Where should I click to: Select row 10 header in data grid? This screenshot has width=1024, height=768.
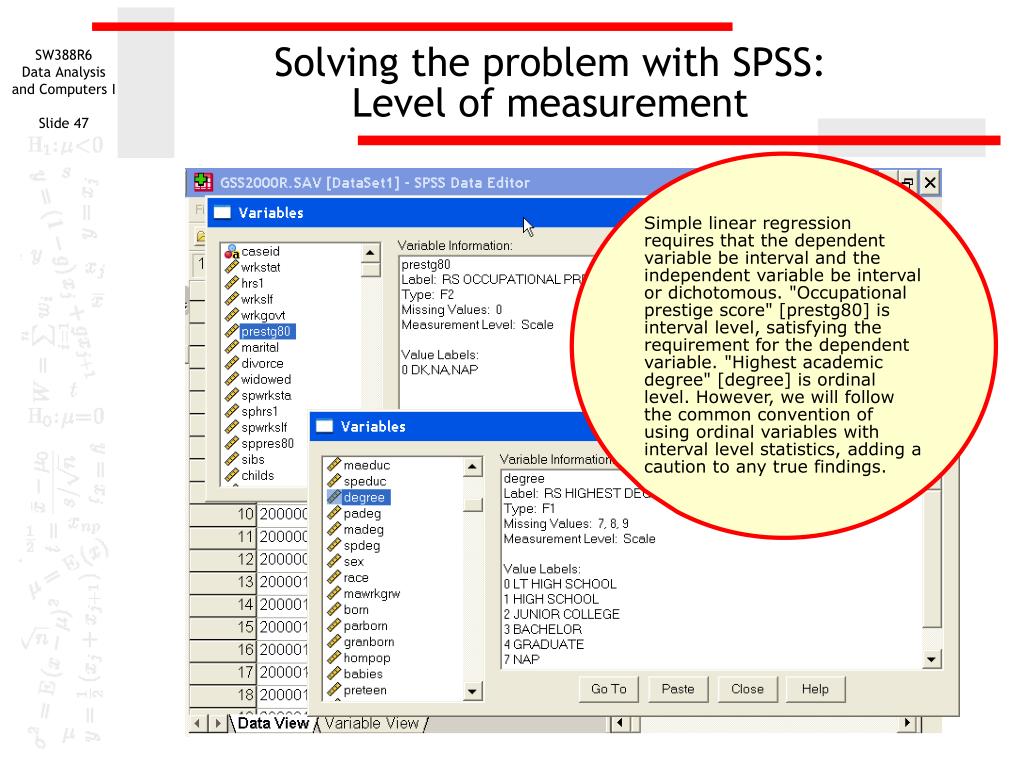pyautogui.click(x=223, y=514)
